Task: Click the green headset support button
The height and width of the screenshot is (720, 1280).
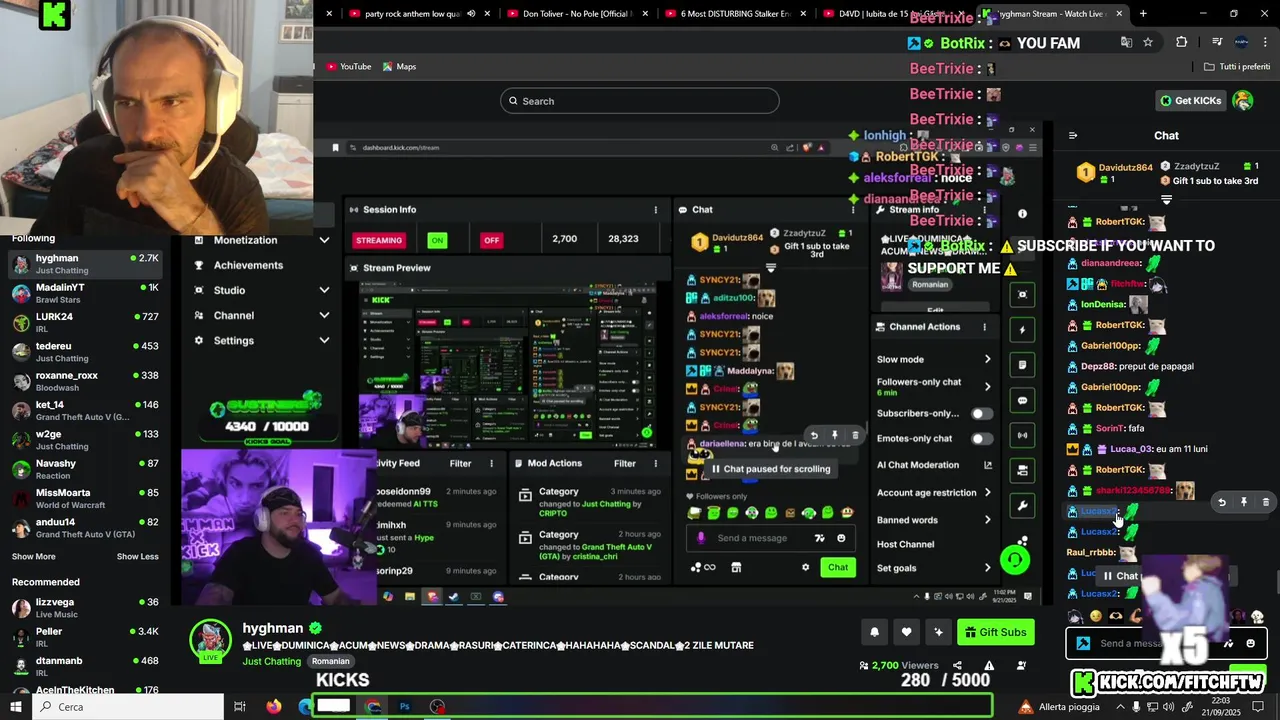Action: pos(1015,560)
